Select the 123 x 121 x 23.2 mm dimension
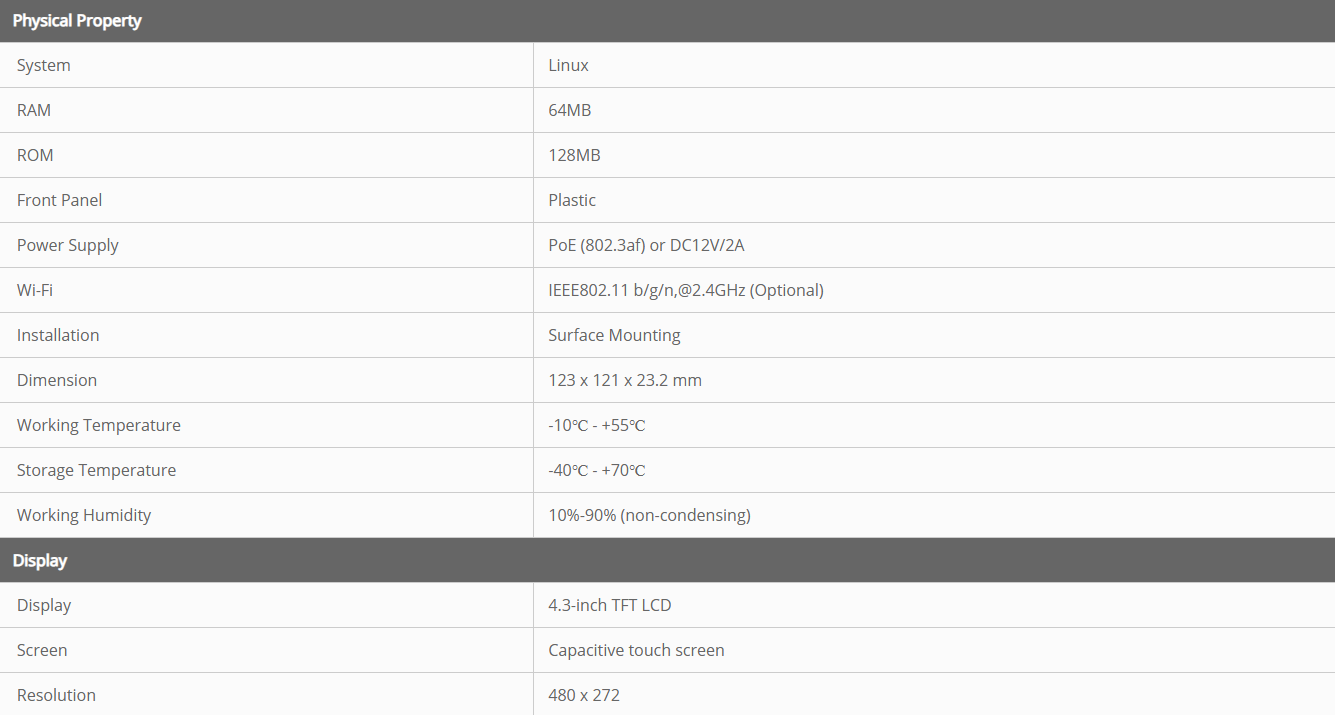 point(625,381)
